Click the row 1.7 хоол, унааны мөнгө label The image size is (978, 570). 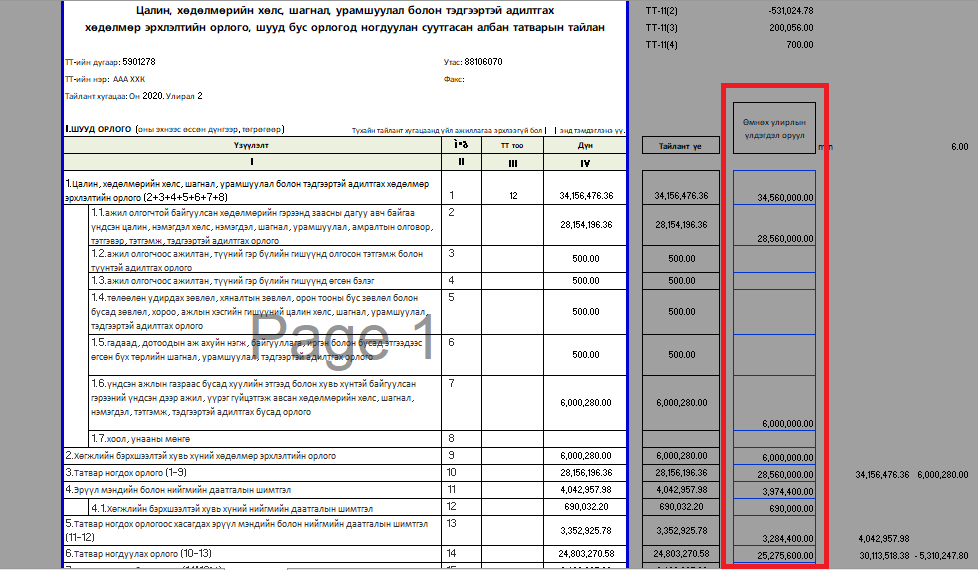140,439
